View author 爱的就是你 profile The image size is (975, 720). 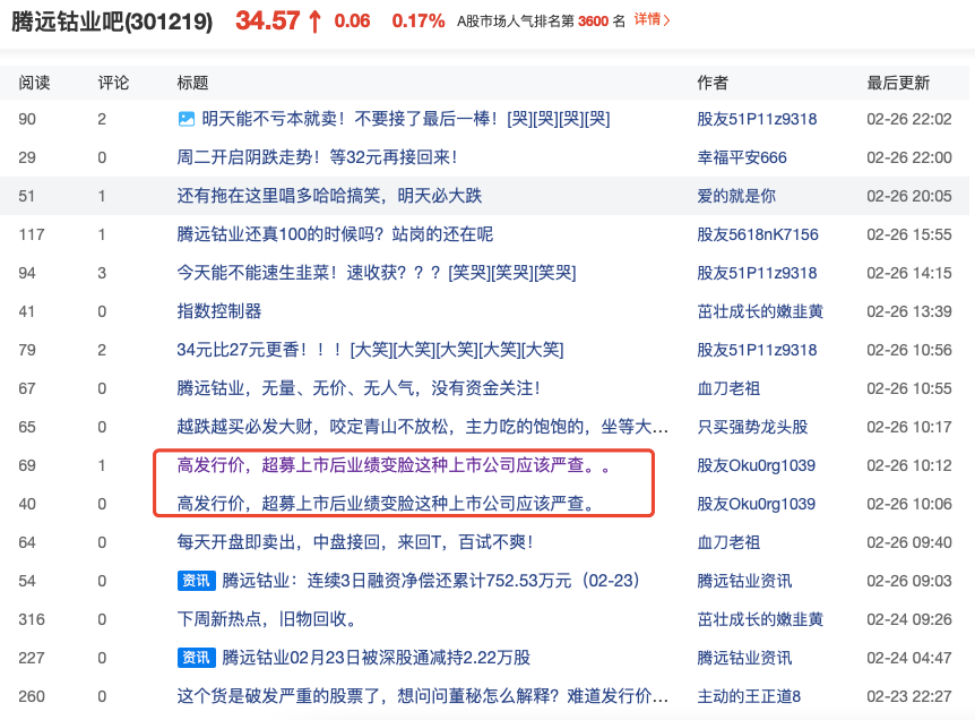(x=736, y=196)
